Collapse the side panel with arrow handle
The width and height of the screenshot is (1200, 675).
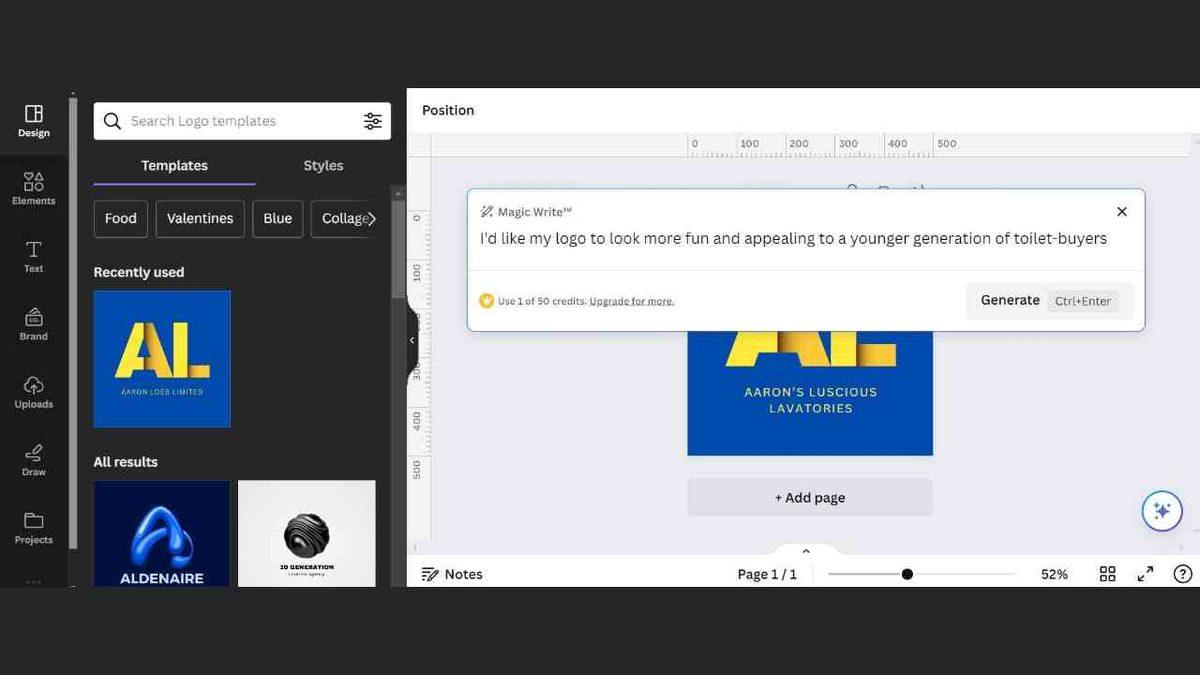(x=412, y=340)
